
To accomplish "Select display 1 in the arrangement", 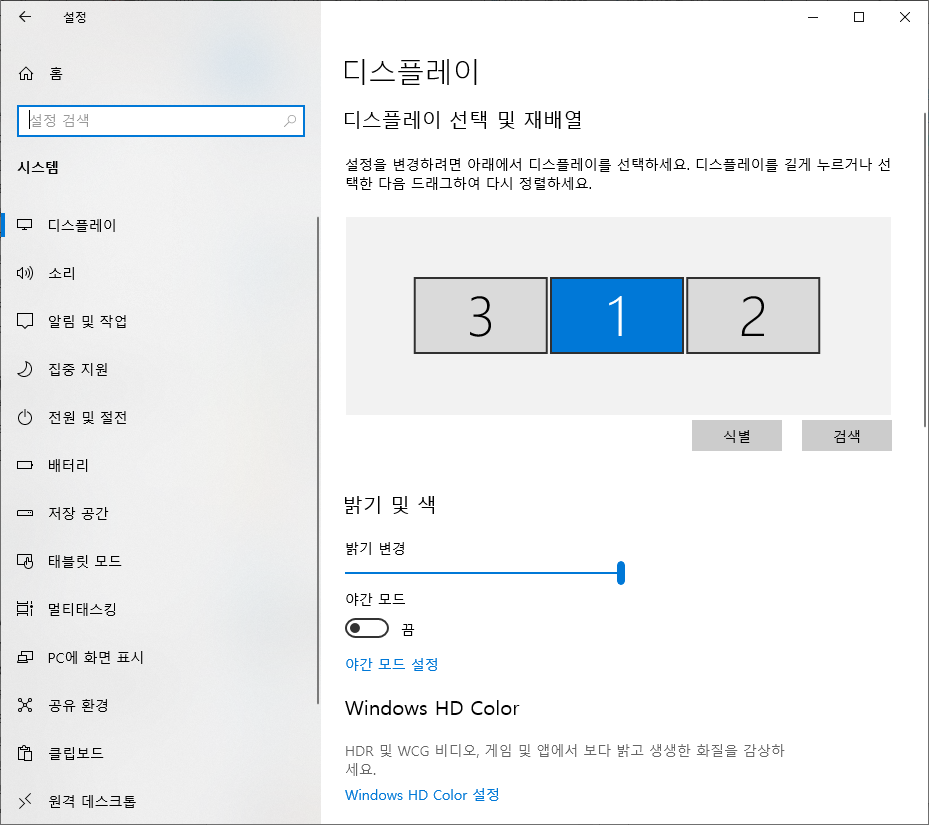I will click(617, 315).
